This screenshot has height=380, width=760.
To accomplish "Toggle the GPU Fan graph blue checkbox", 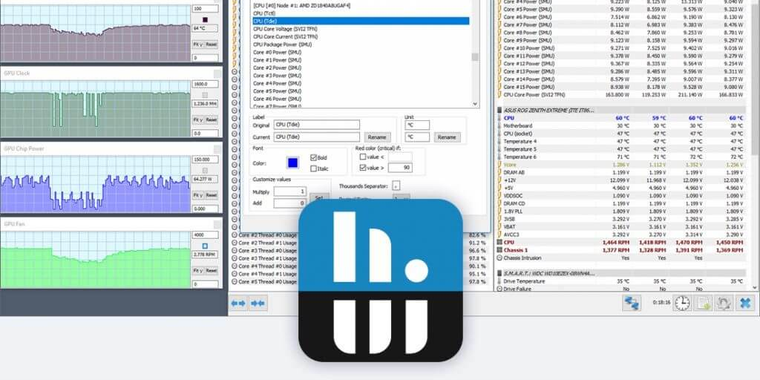I will [x=205, y=246].
